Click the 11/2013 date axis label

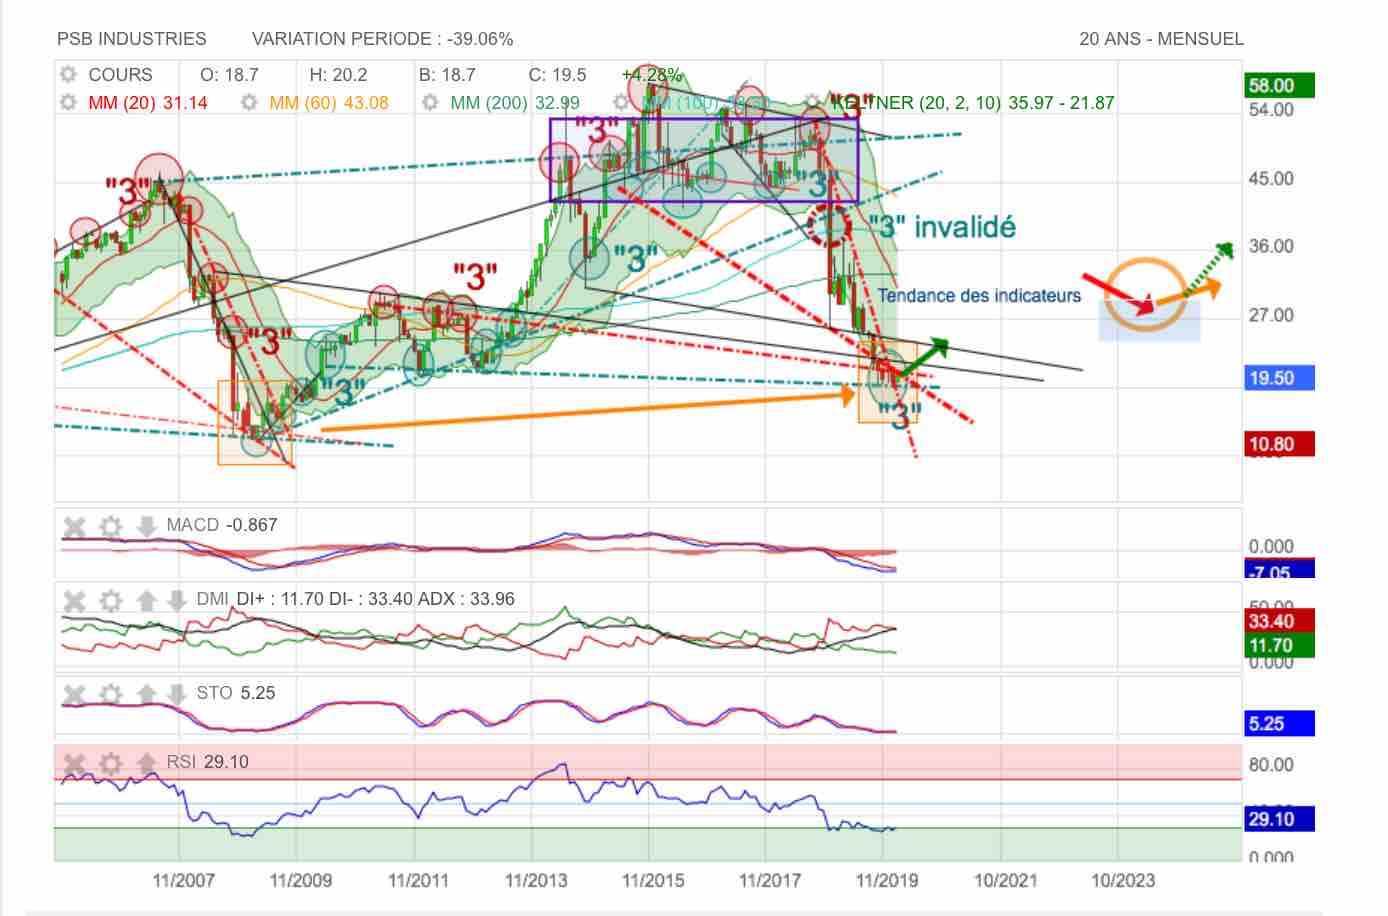pos(535,880)
